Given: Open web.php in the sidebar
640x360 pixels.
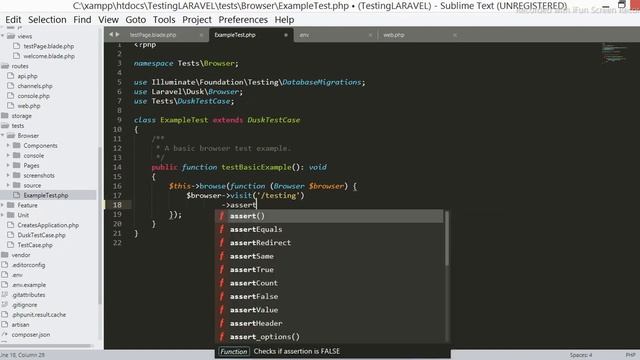Looking at the screenshot, I should tap(29, 106).
